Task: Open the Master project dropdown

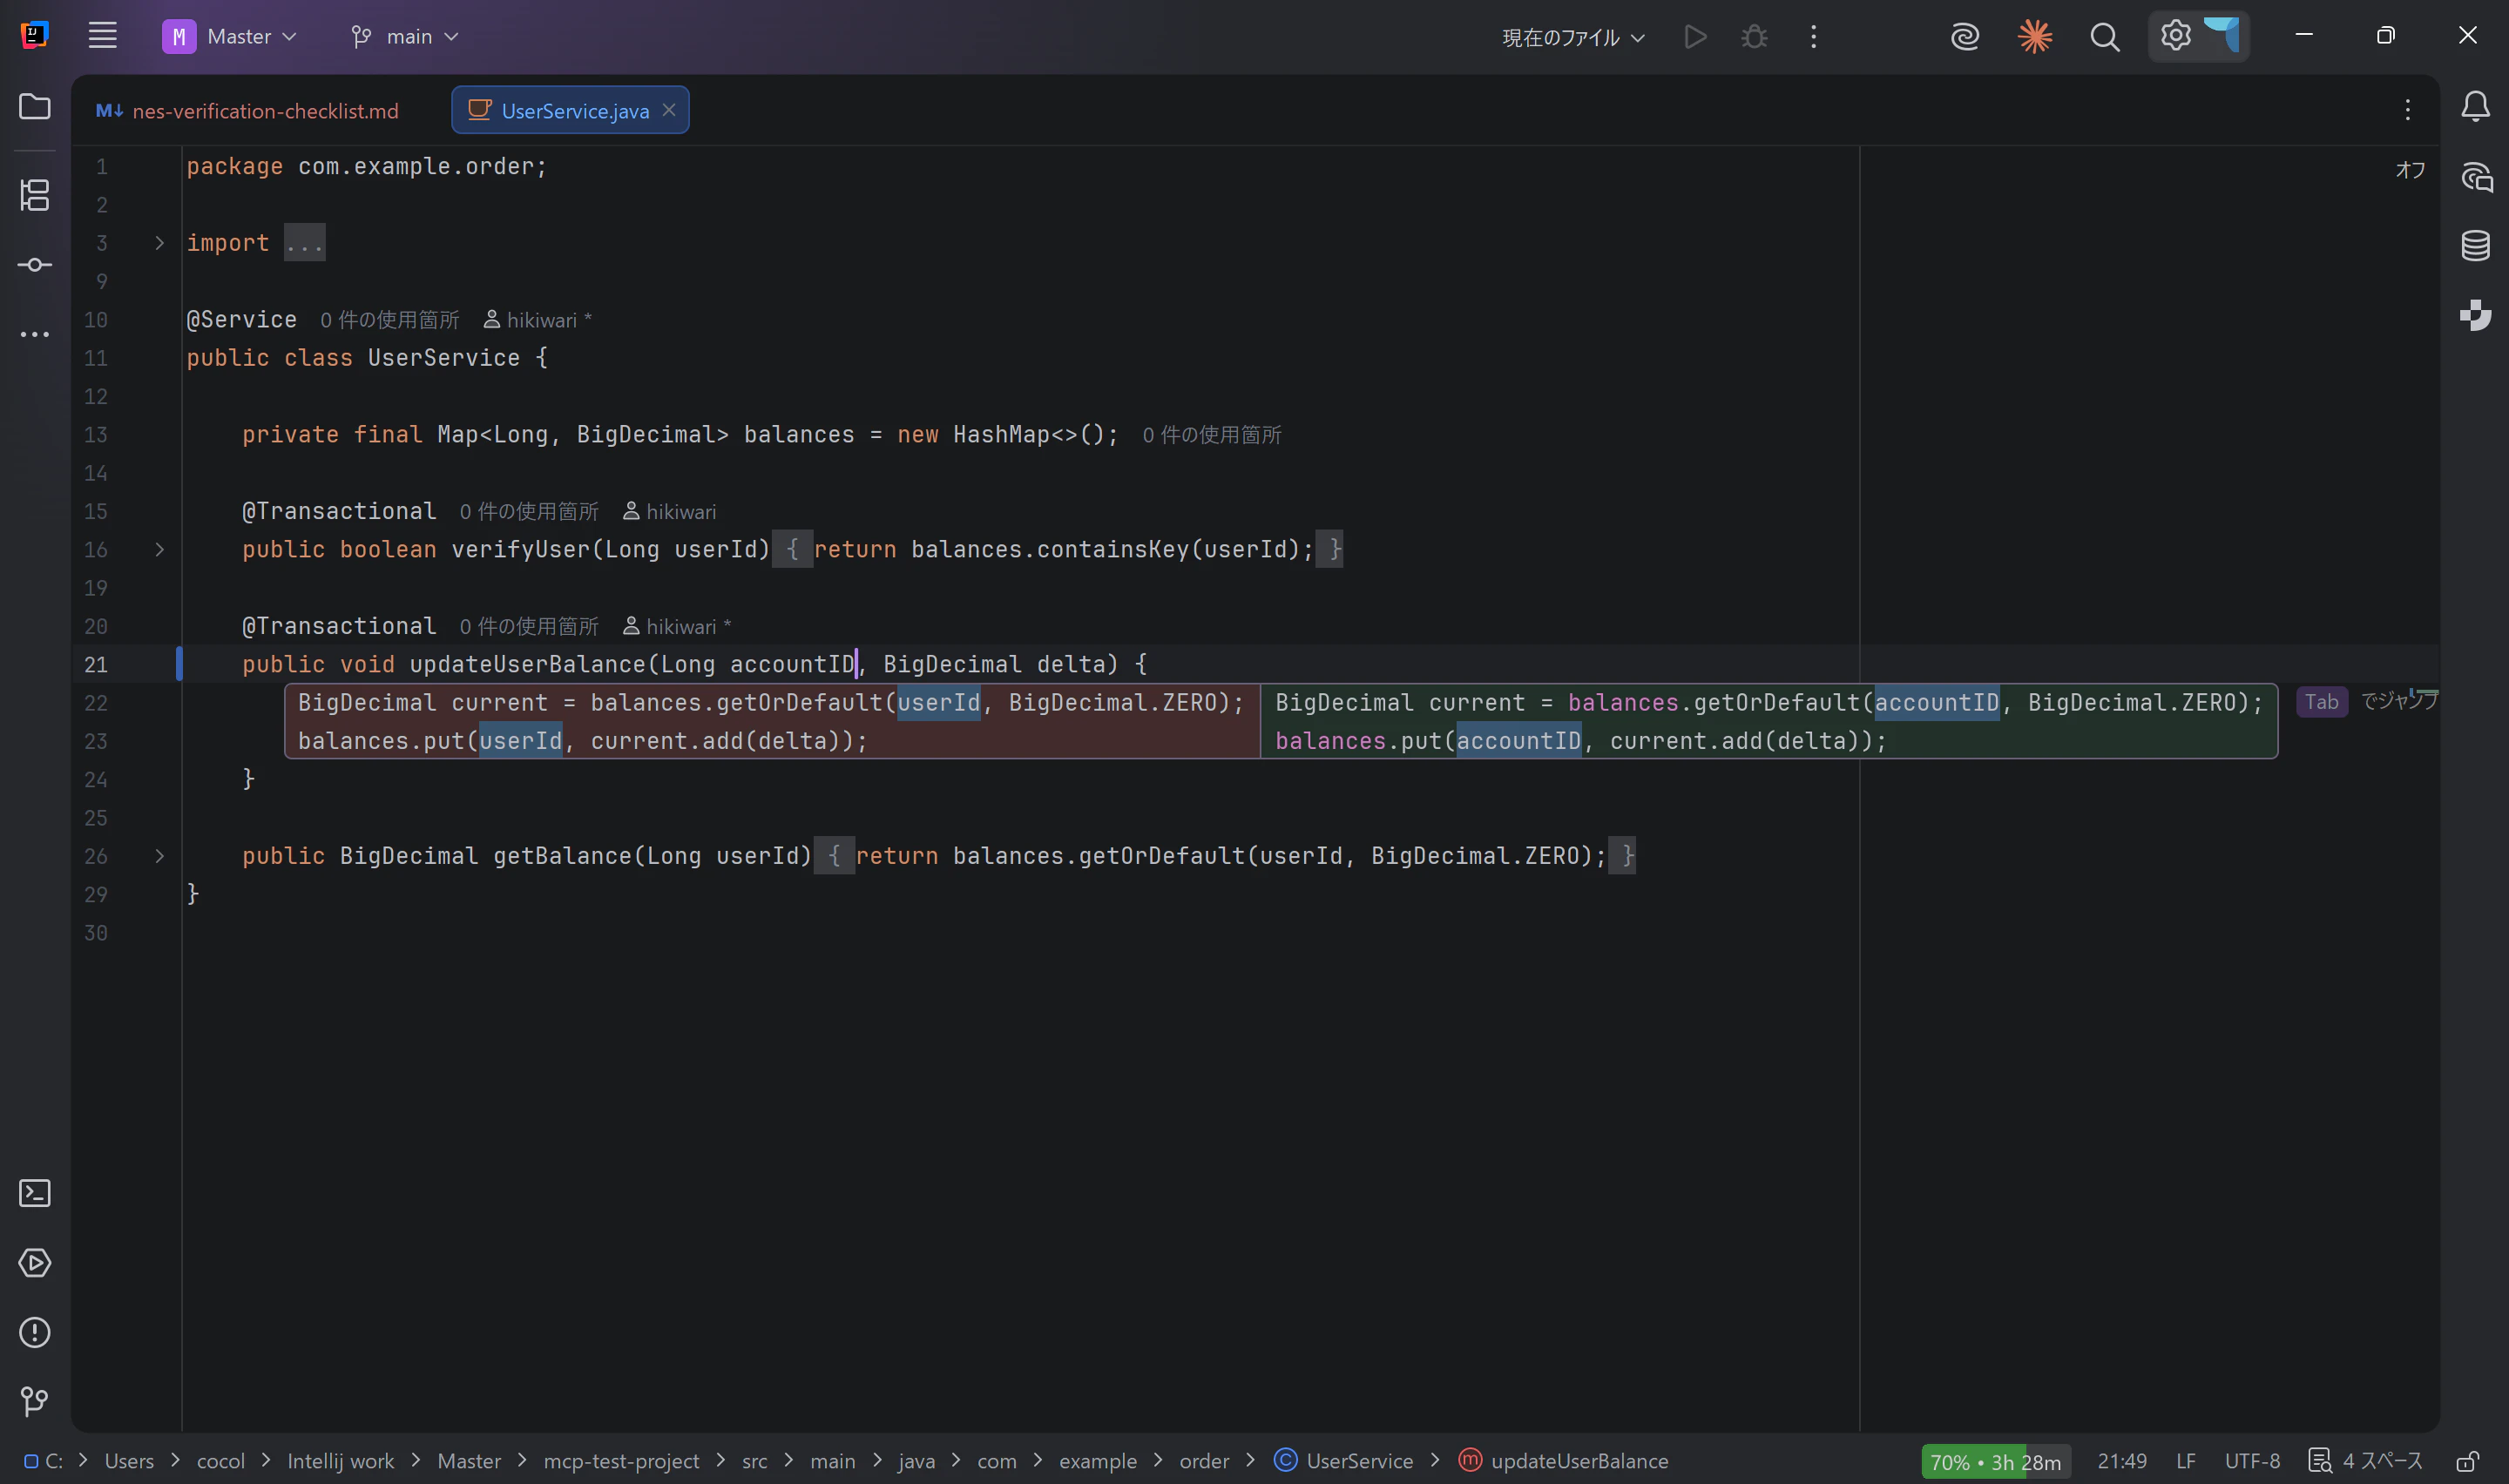Action: click(x=230, y=37)
